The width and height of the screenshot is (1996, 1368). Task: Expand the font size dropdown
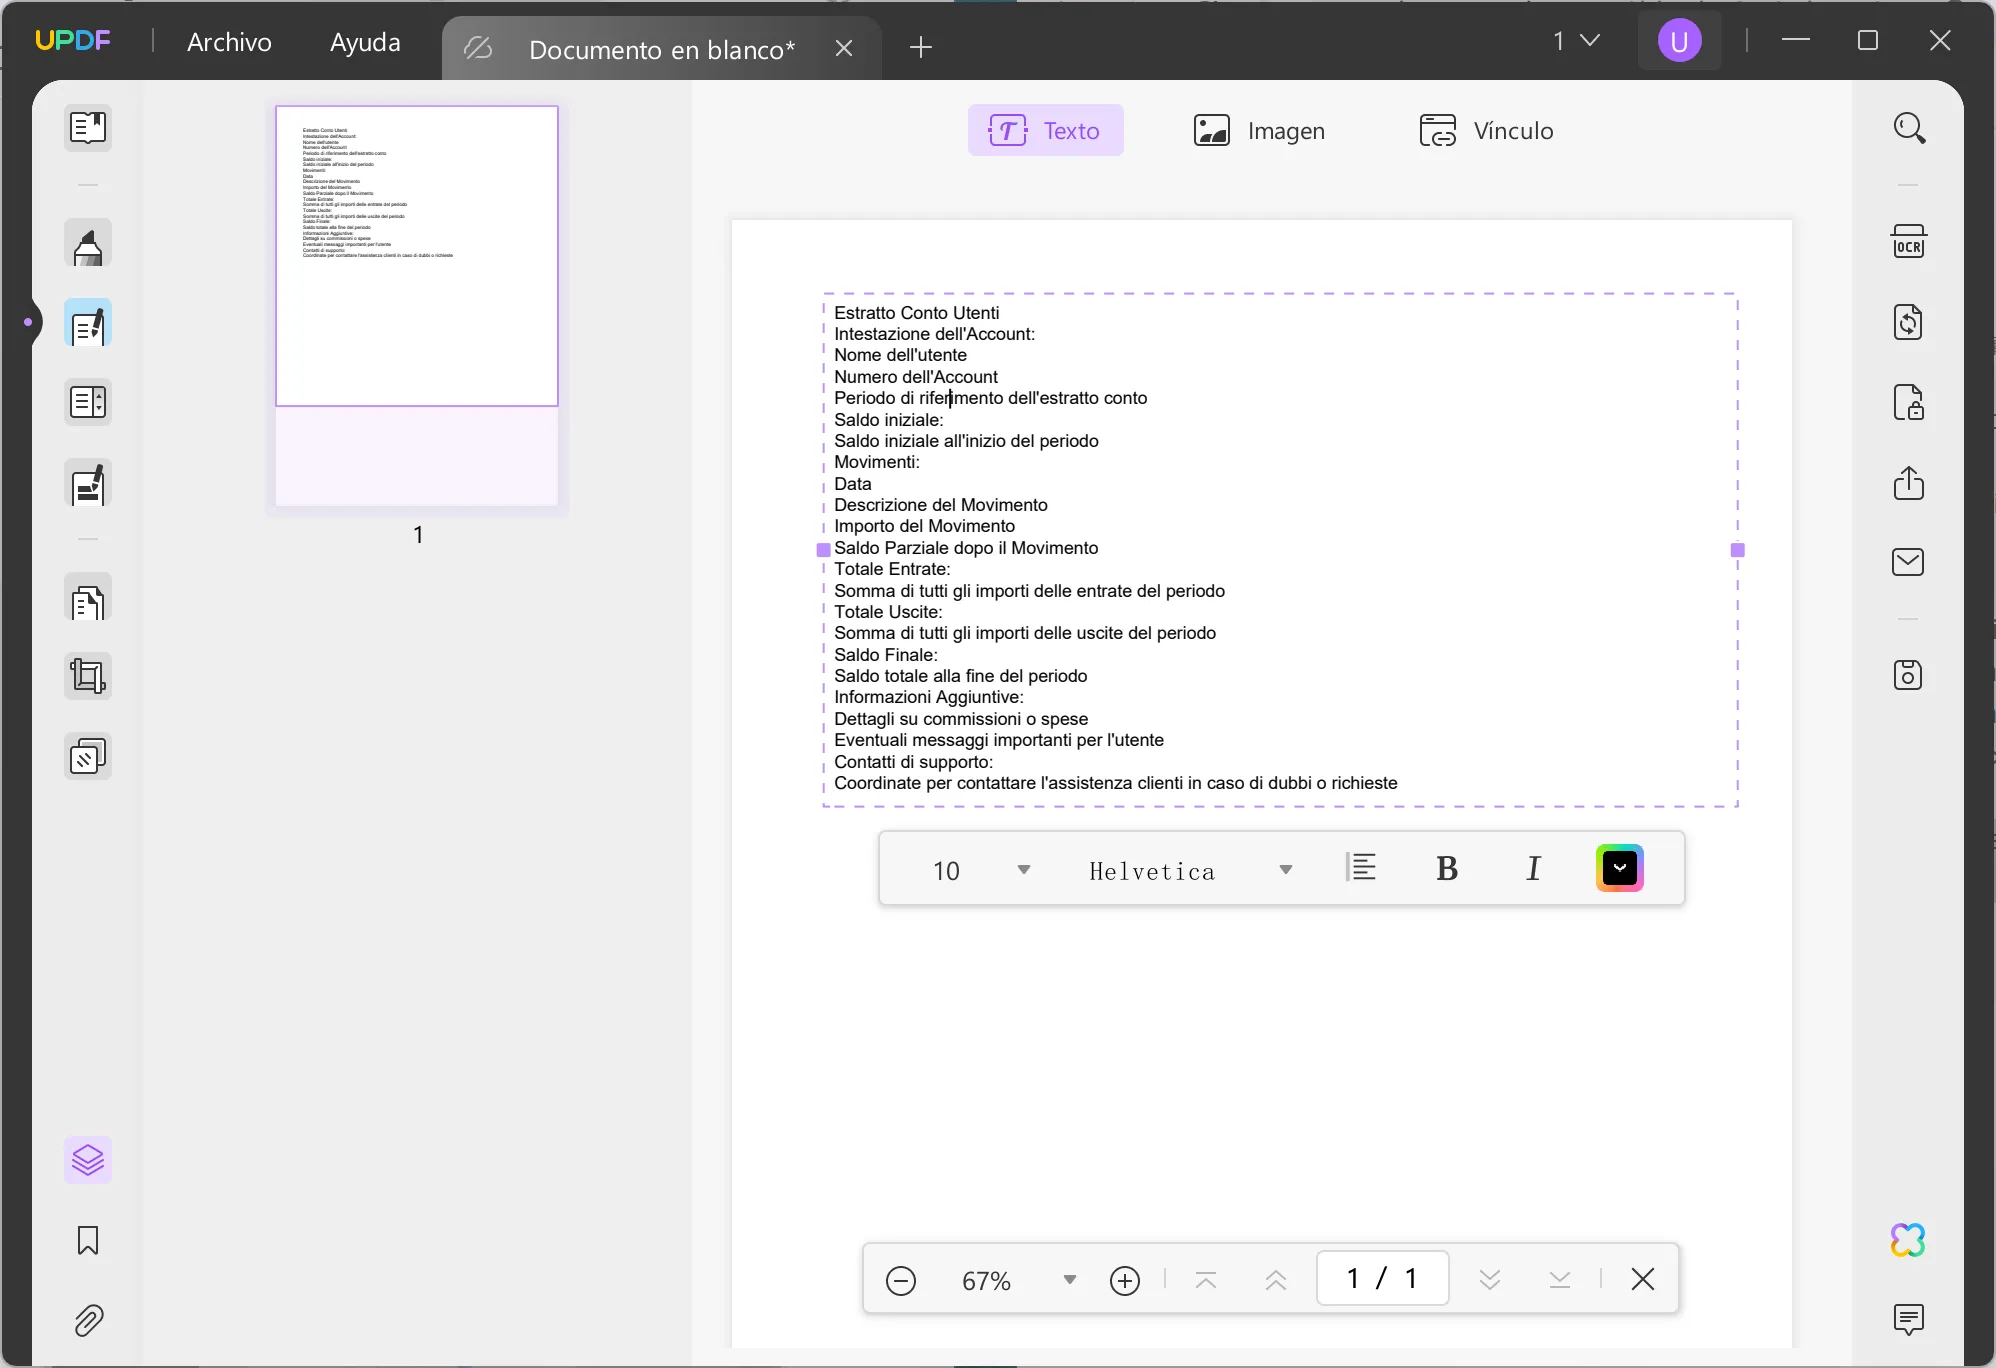(x=1024, y=870)
